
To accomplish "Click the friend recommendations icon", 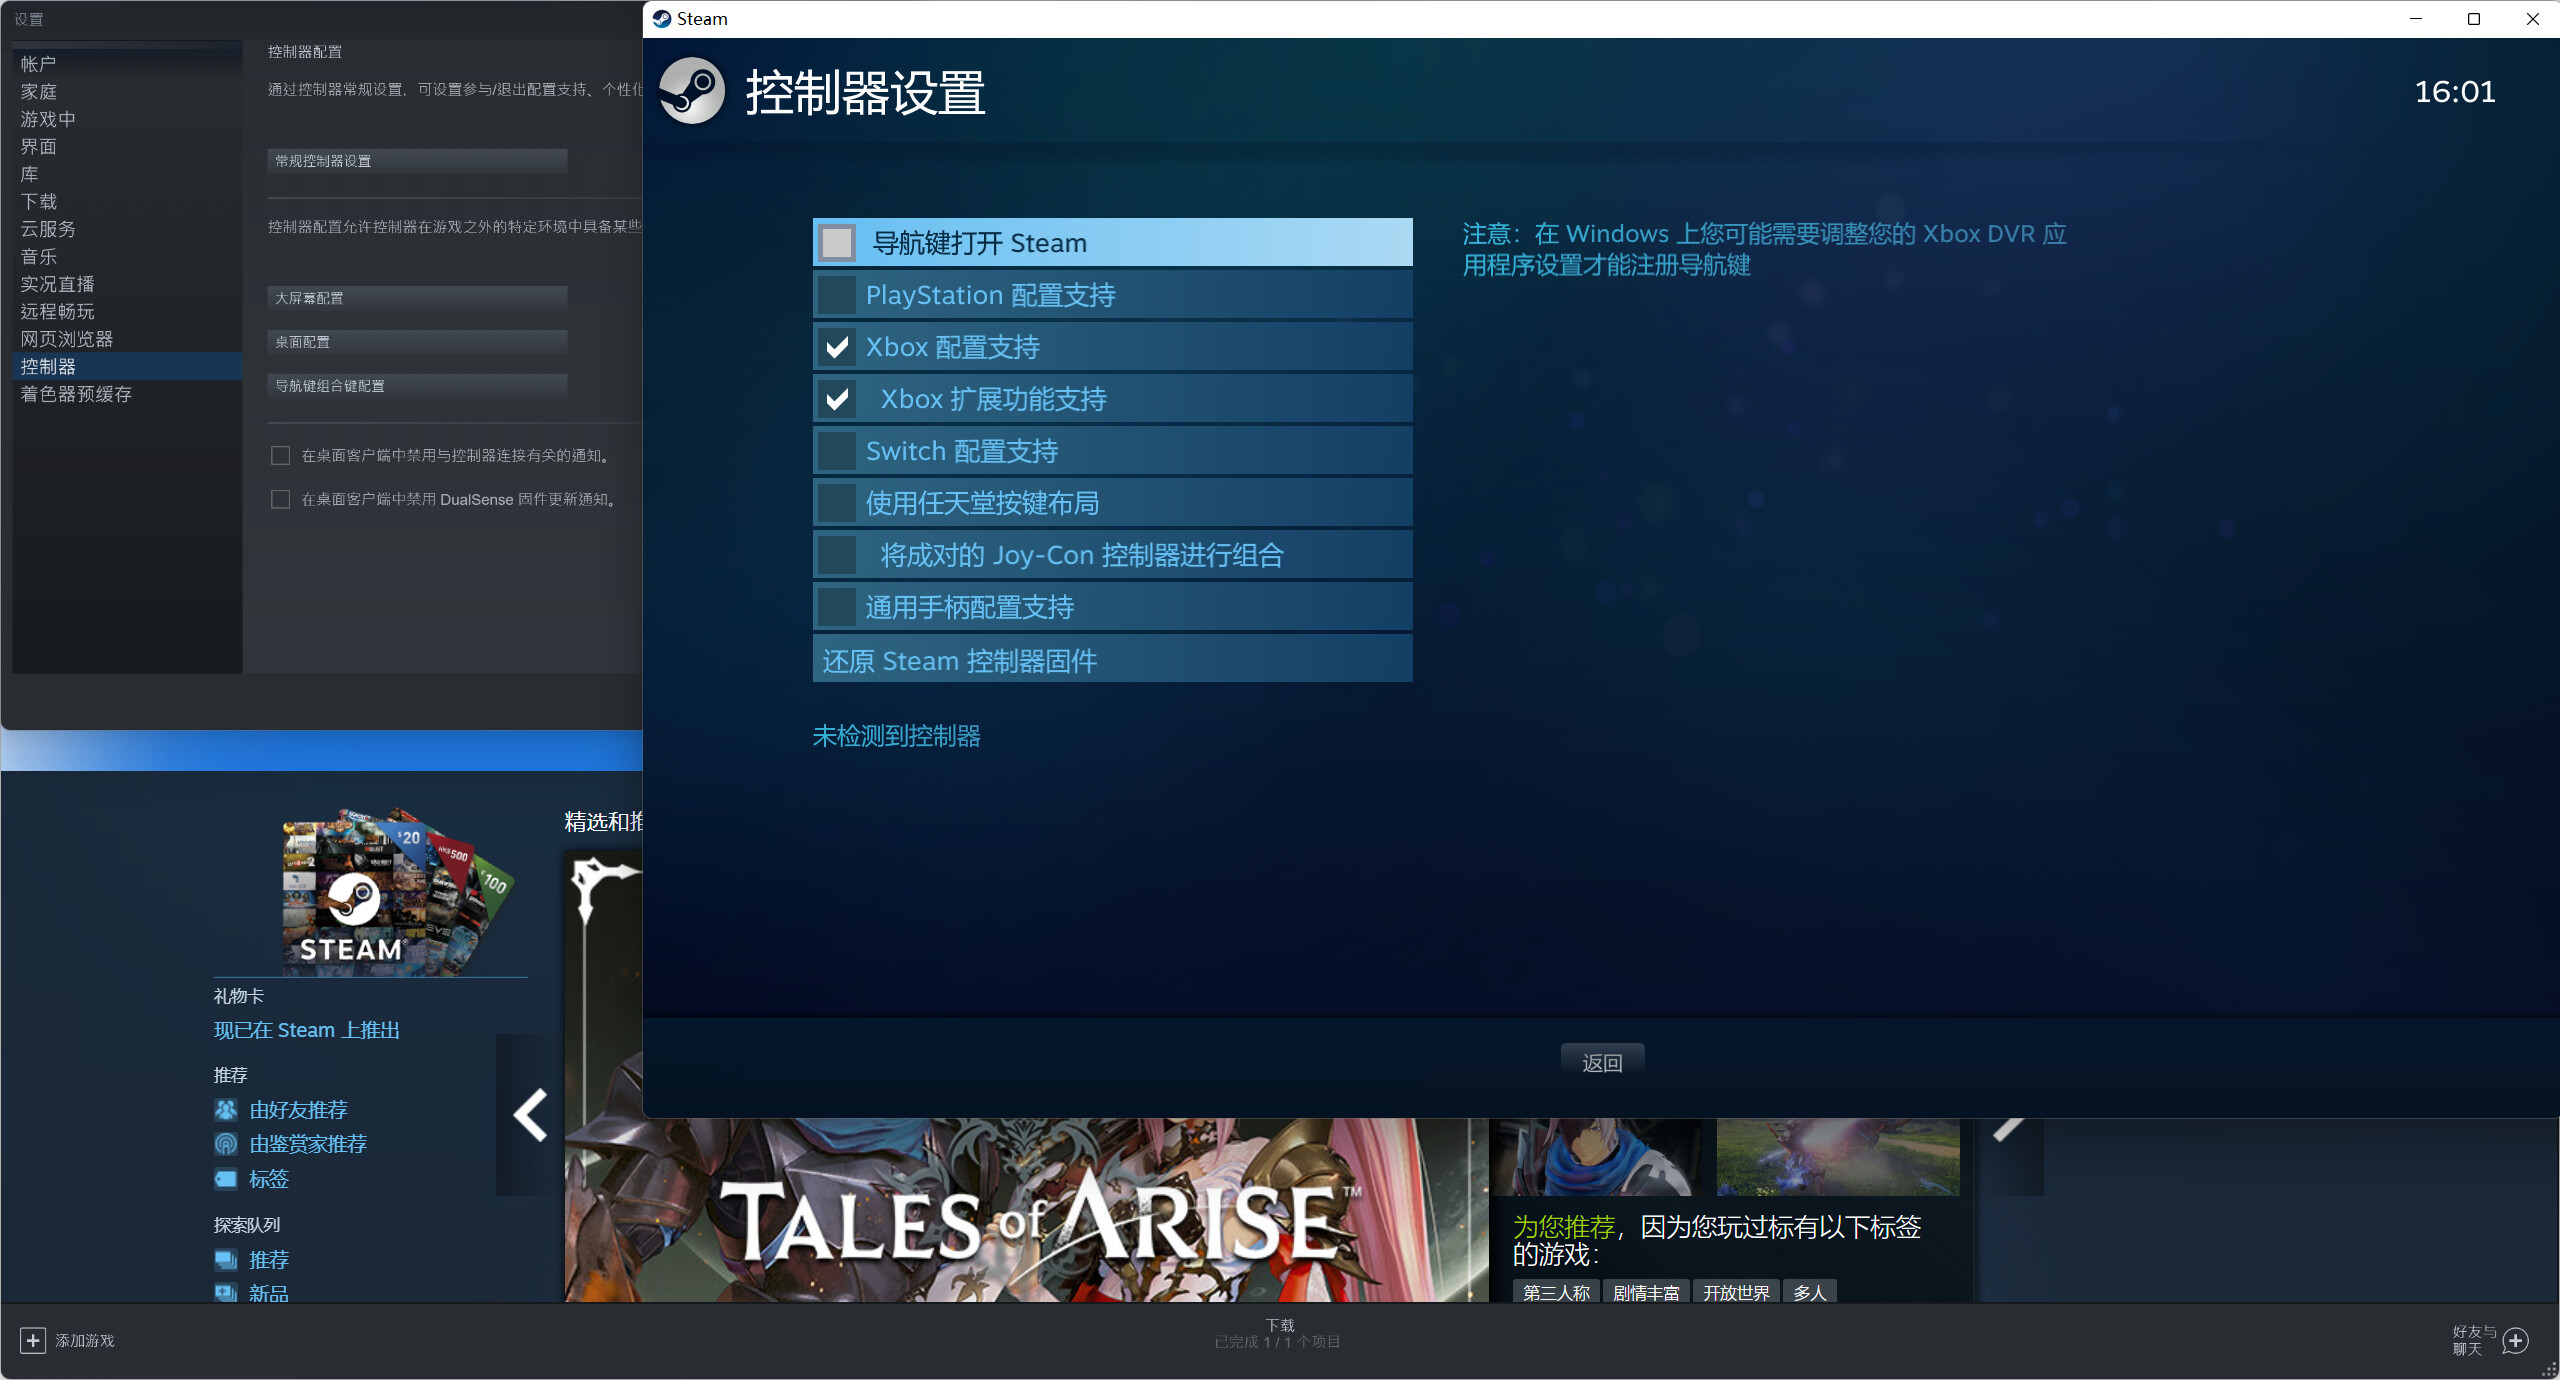I will tap(226, 1110).
